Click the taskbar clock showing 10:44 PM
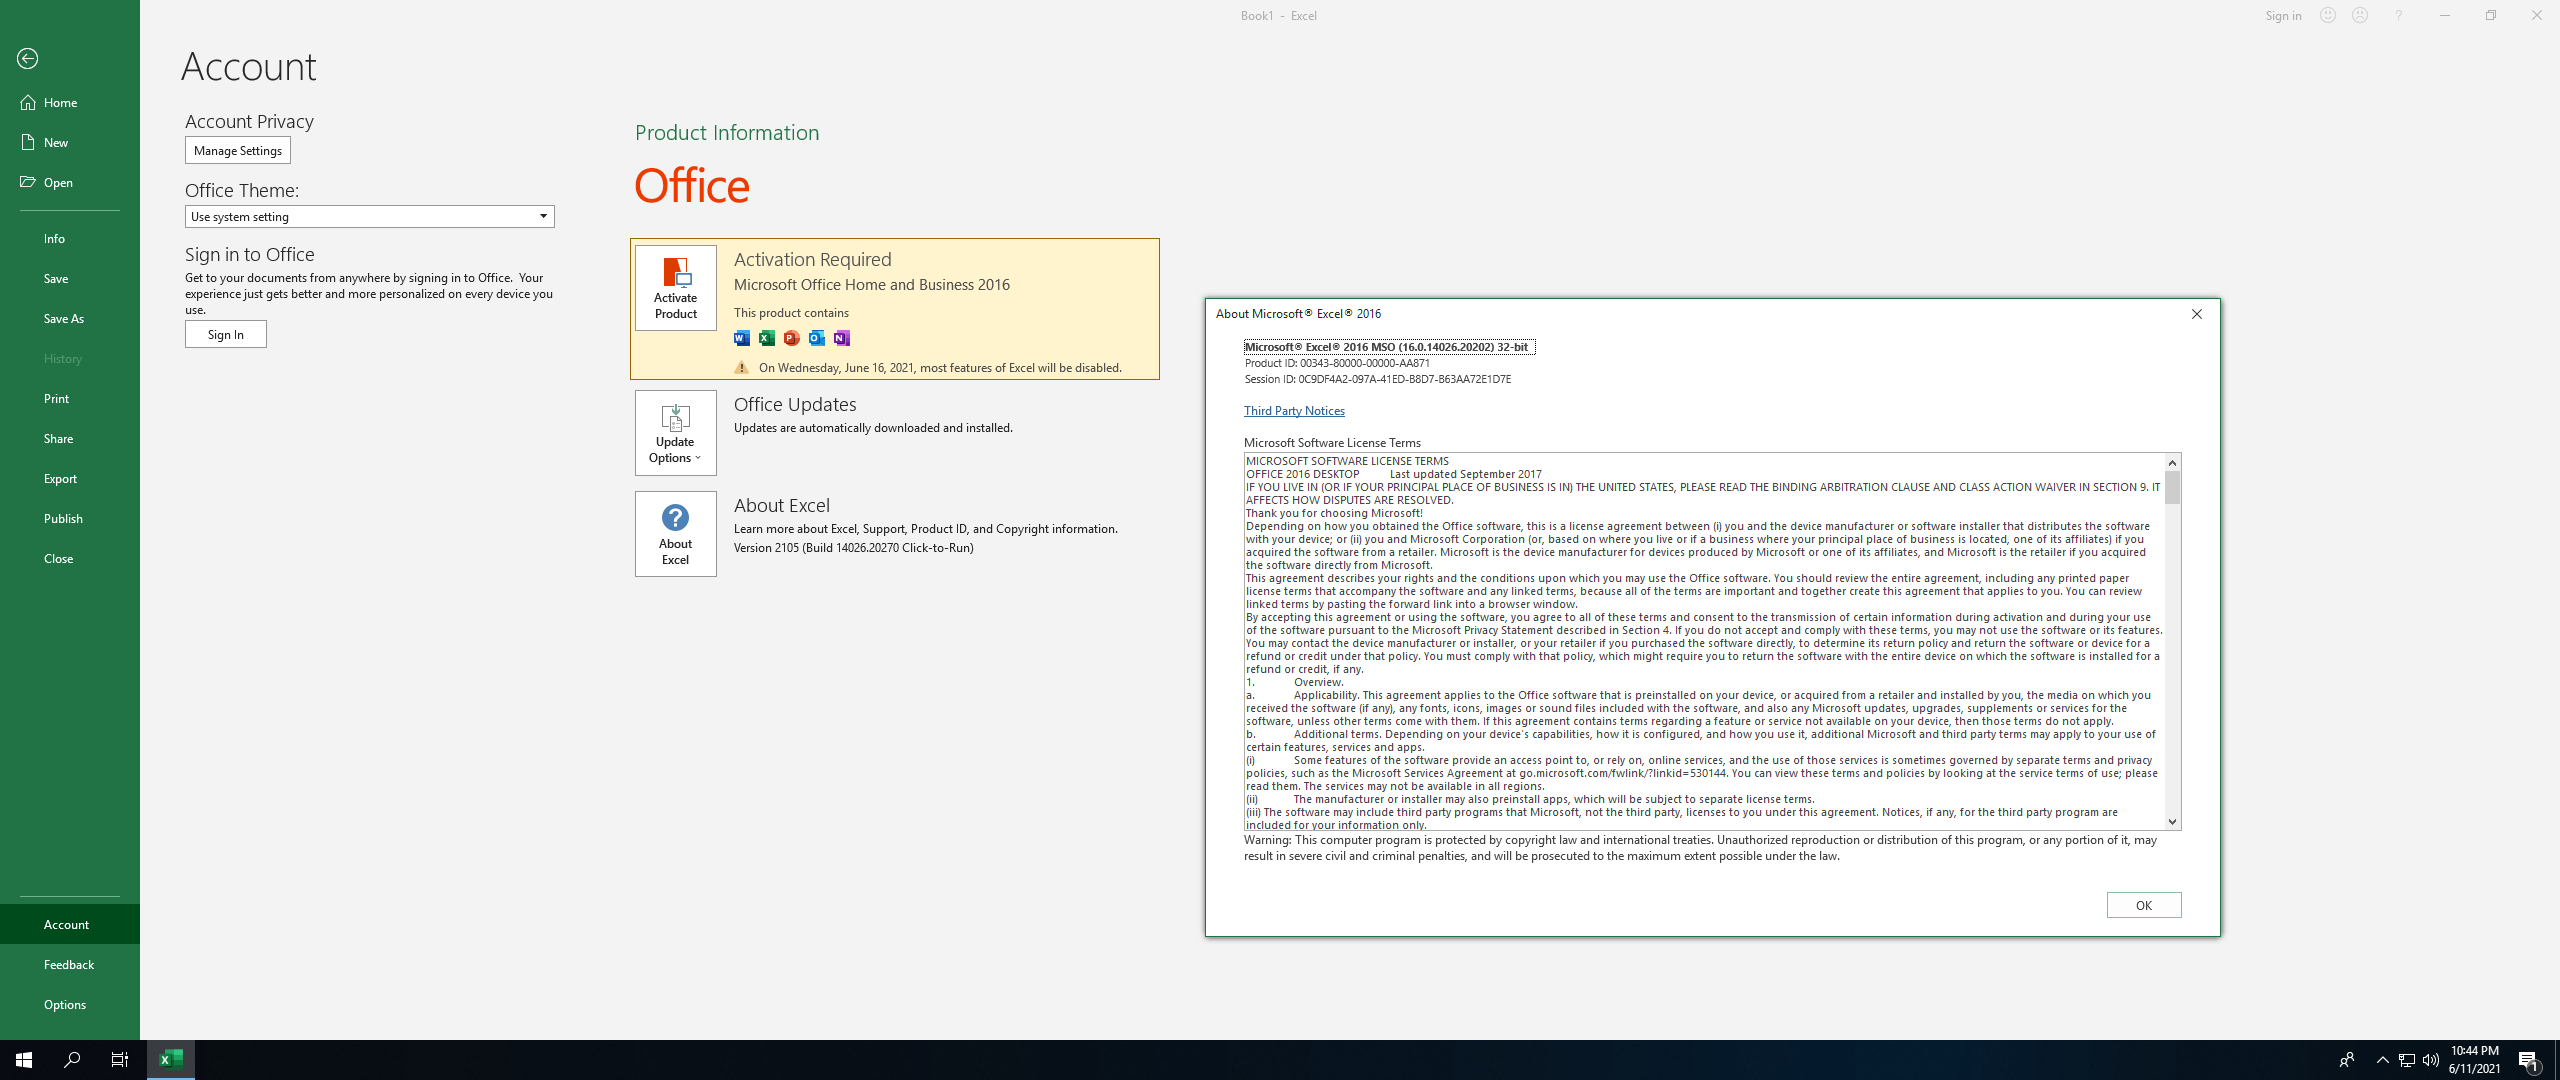 (x=2475, y=1060)
